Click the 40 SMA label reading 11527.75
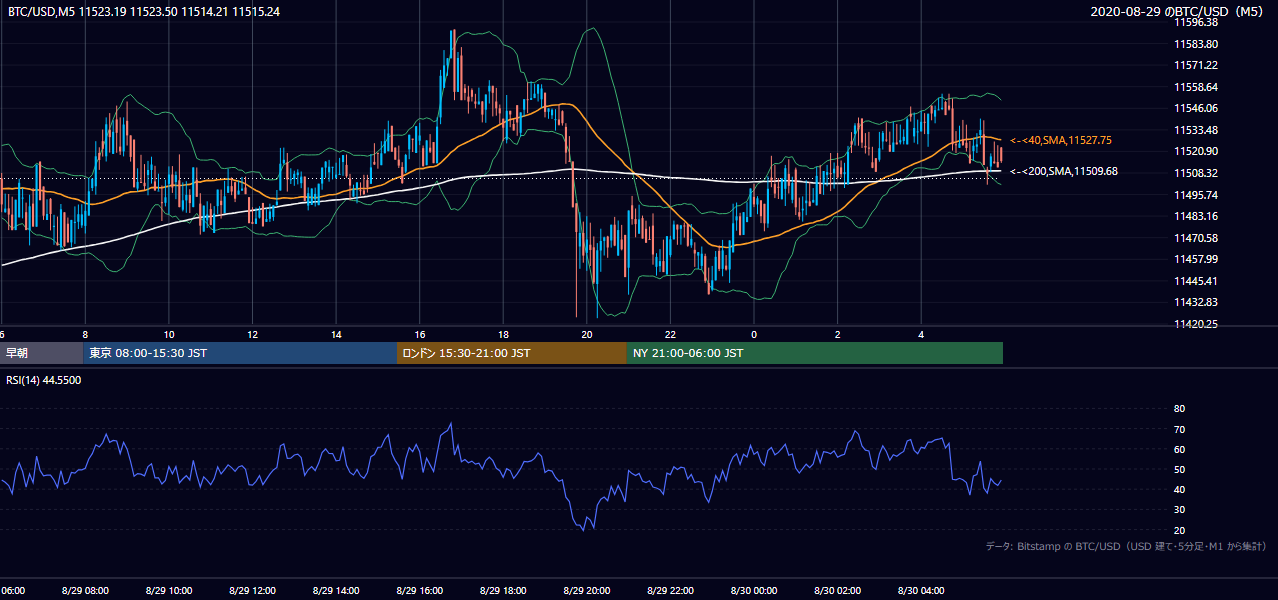The image size is (1278, 600). coord(1061,140)
